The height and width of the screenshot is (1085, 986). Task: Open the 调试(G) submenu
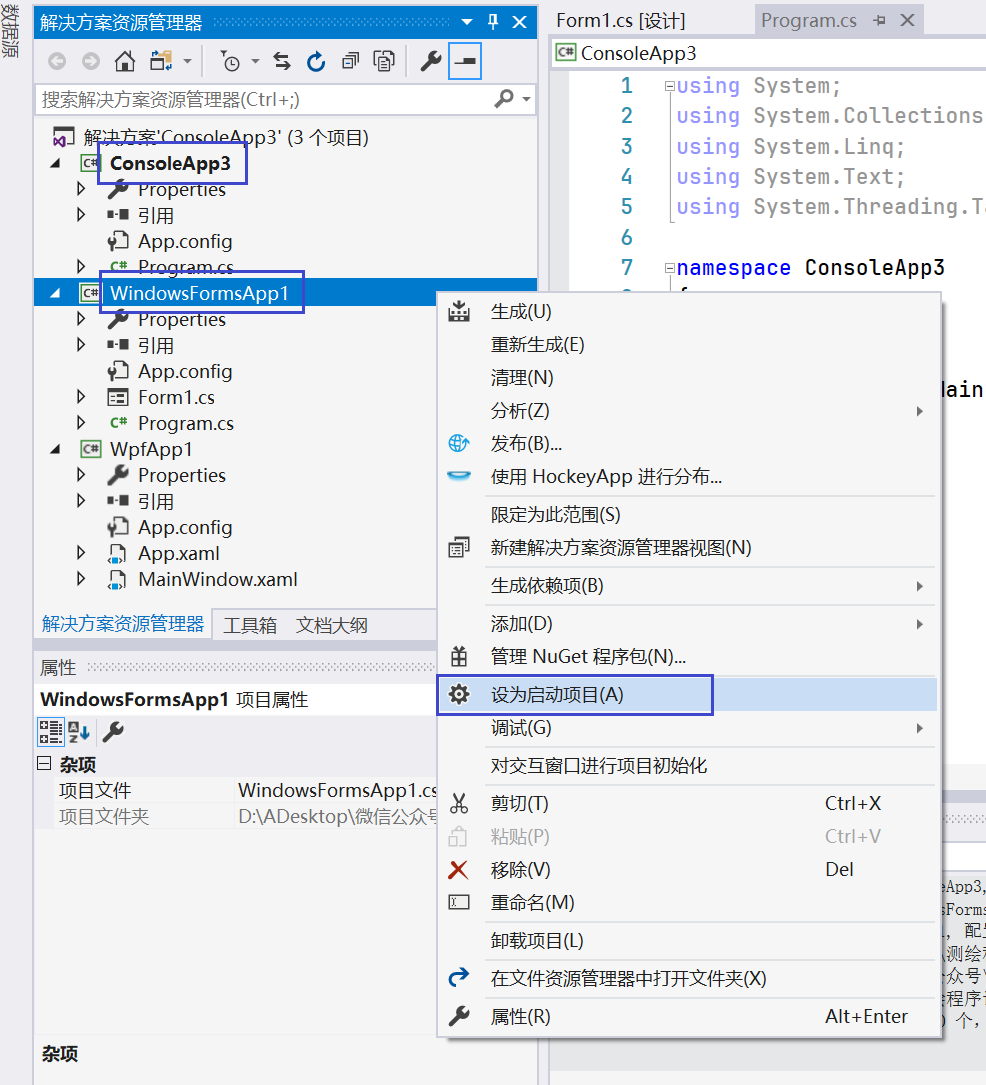(688, 728)
